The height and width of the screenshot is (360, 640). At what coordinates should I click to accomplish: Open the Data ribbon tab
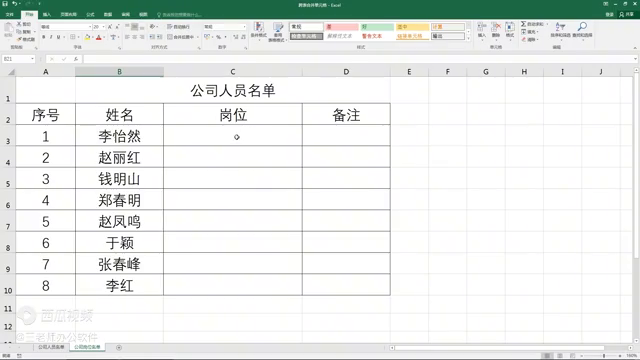tap(108, 15)
